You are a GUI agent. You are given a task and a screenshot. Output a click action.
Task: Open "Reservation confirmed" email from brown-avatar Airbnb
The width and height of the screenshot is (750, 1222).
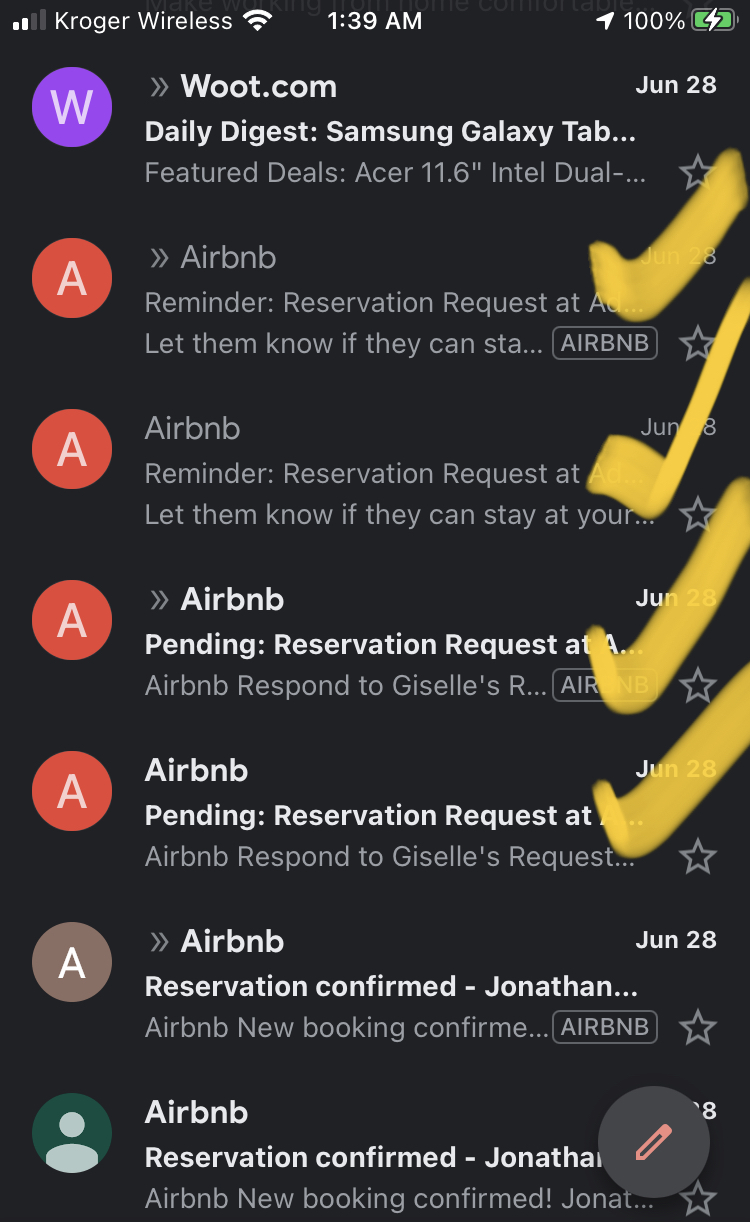click(390, 987)
